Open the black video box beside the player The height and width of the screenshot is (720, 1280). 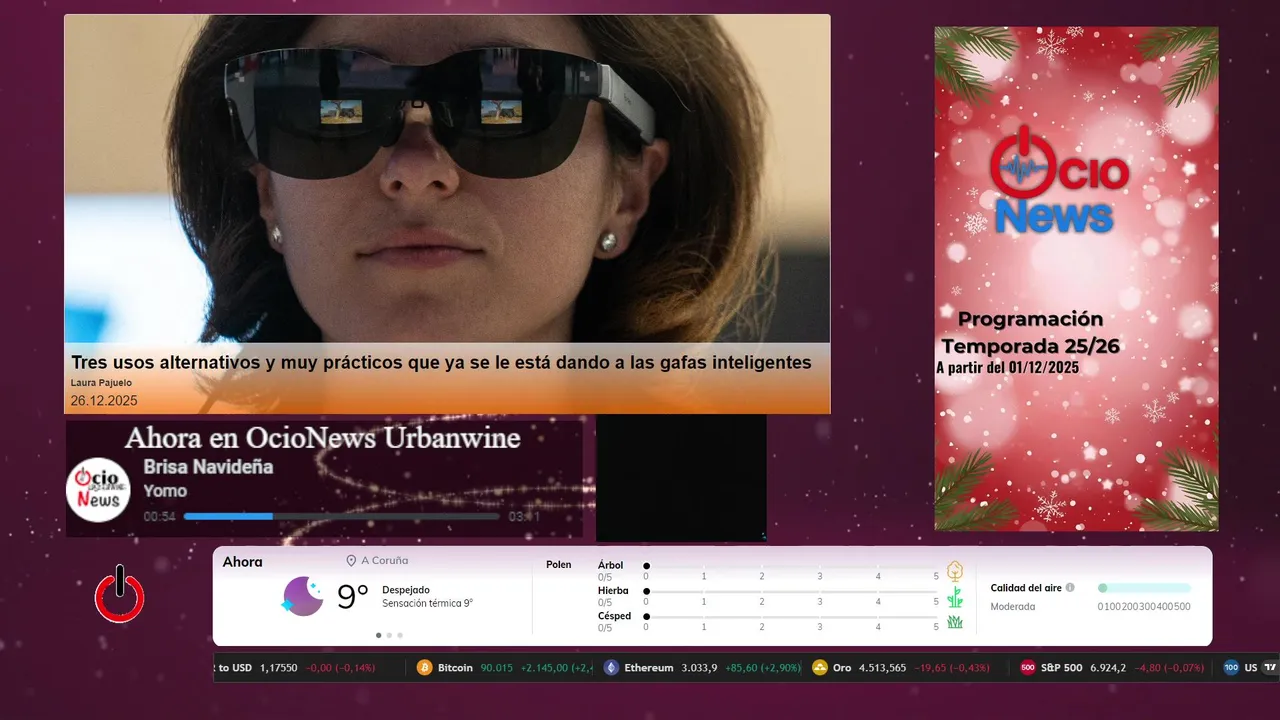tap(681, 479)
